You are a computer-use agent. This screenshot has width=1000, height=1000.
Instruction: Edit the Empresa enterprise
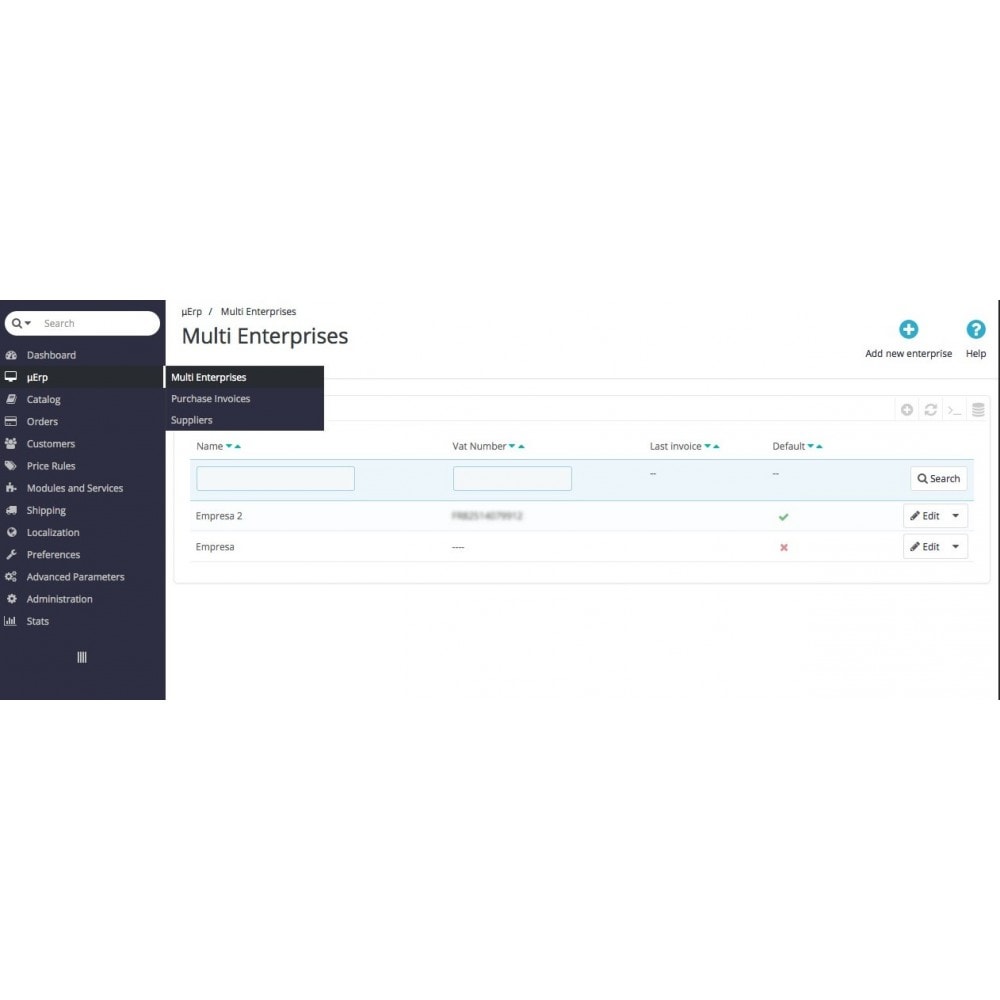tap(925, 547)
